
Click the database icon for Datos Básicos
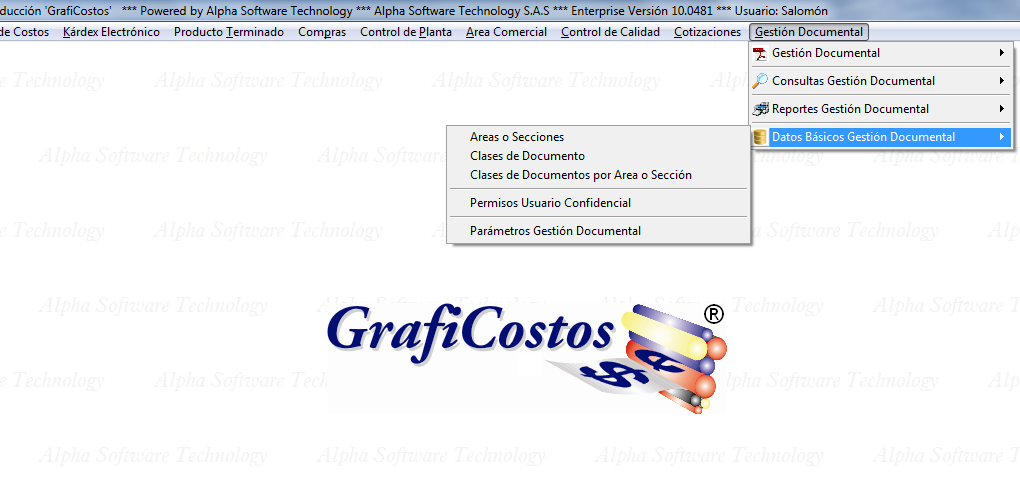(761, 137)
